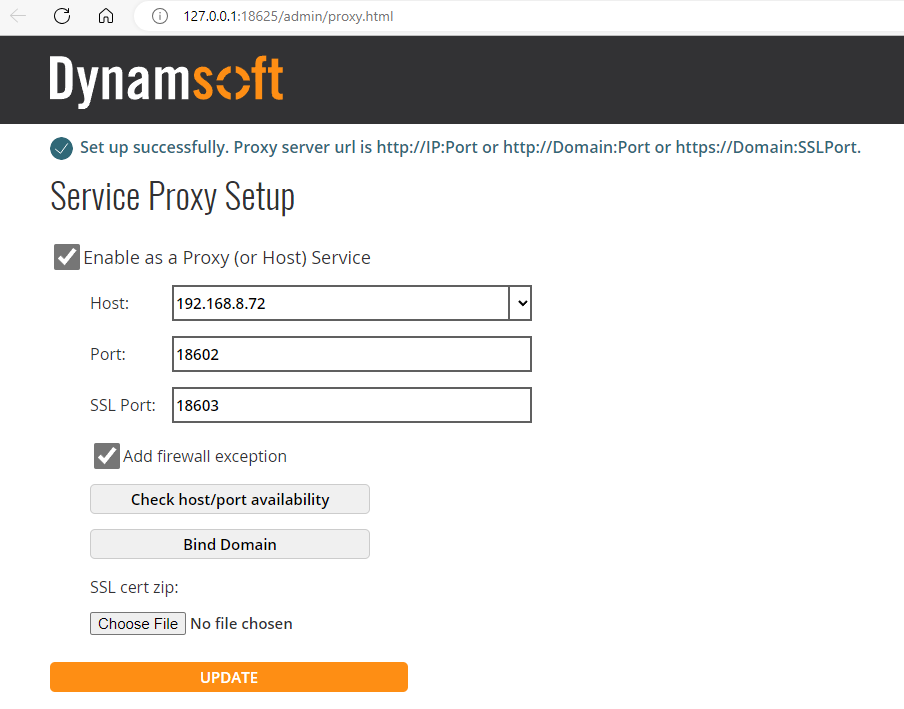Viewport: 904px width, 709px height.
Task: Click the Dynamsoft logo
Action: point(166,80)
